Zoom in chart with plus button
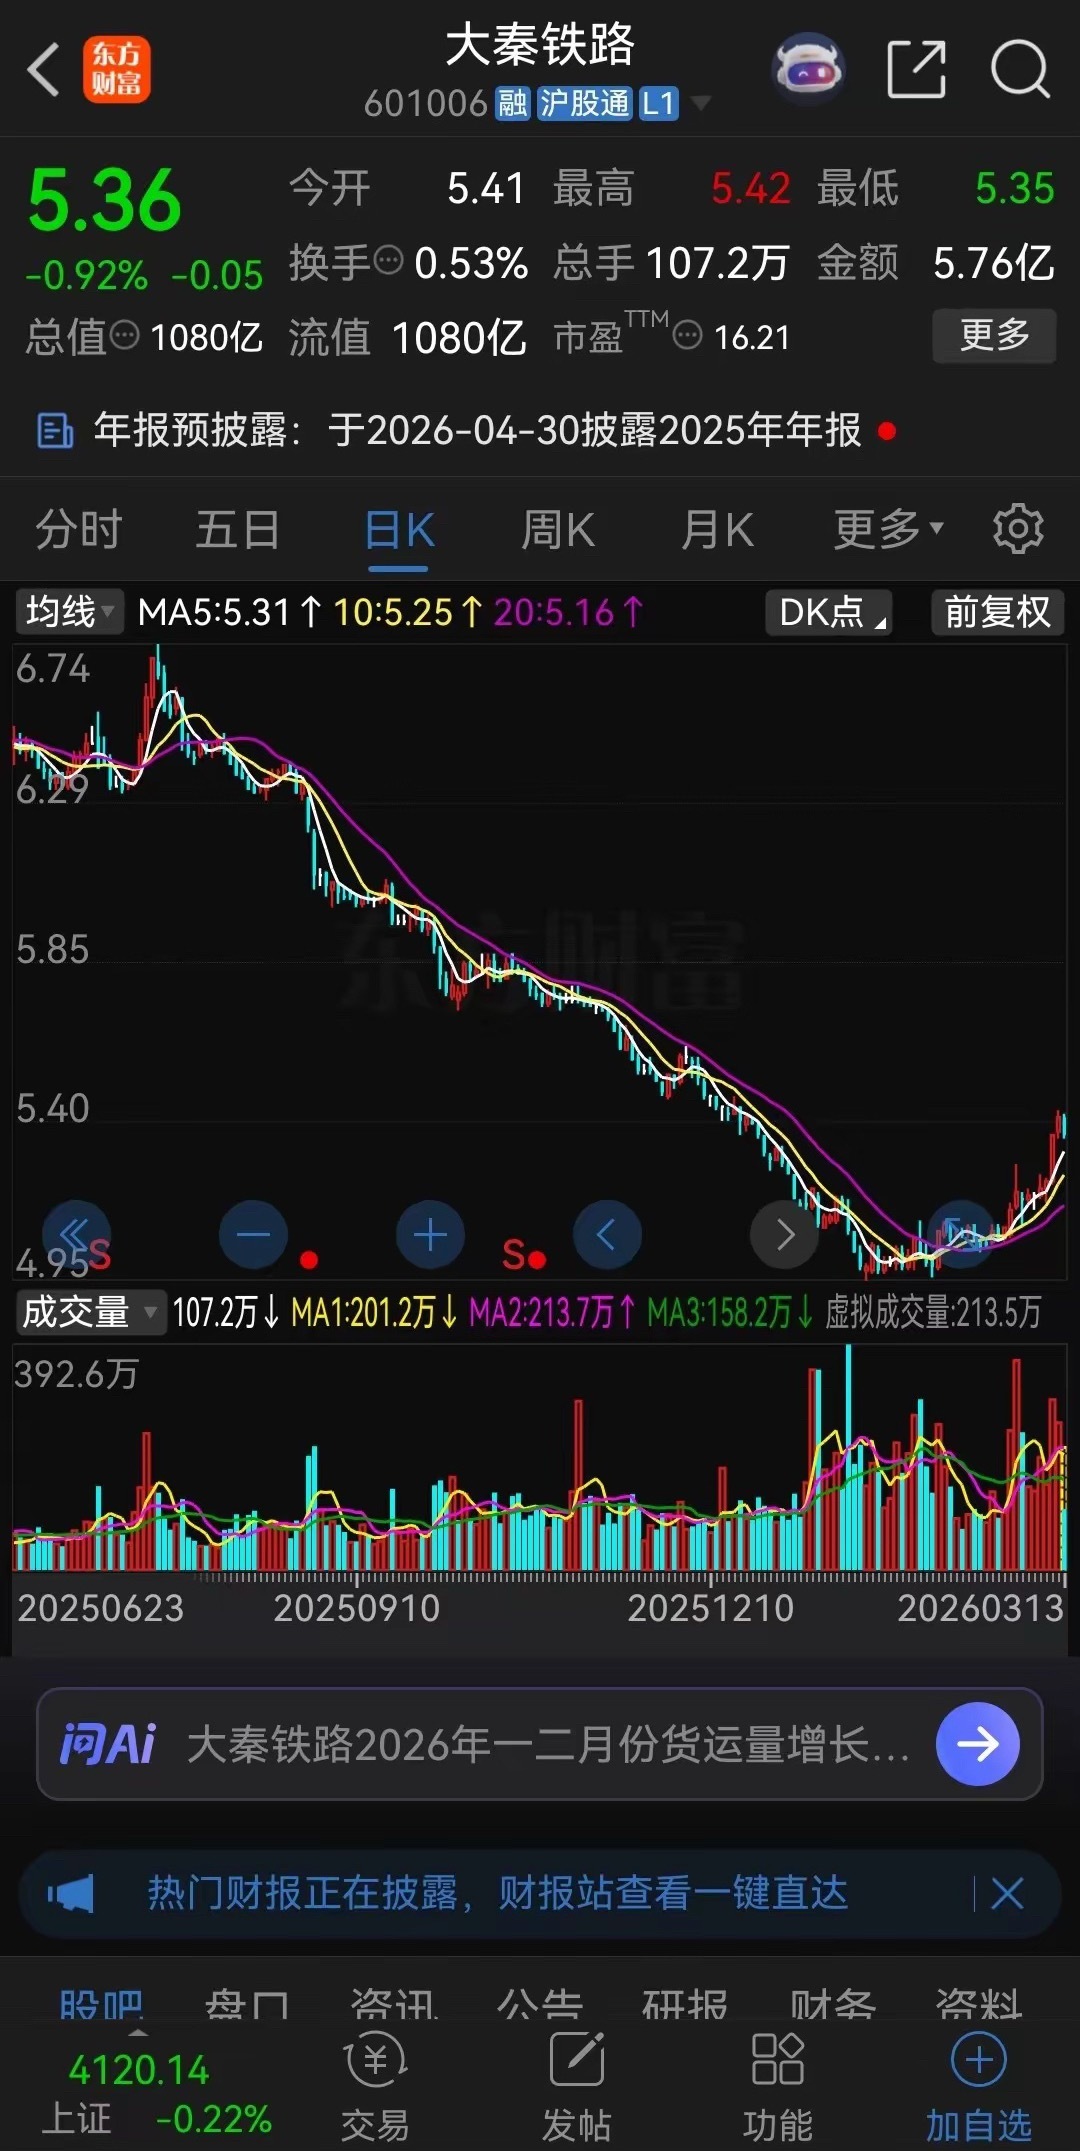This screenshot has width=1080, height=2151. pyautogui.click(x=430, y=1234)
